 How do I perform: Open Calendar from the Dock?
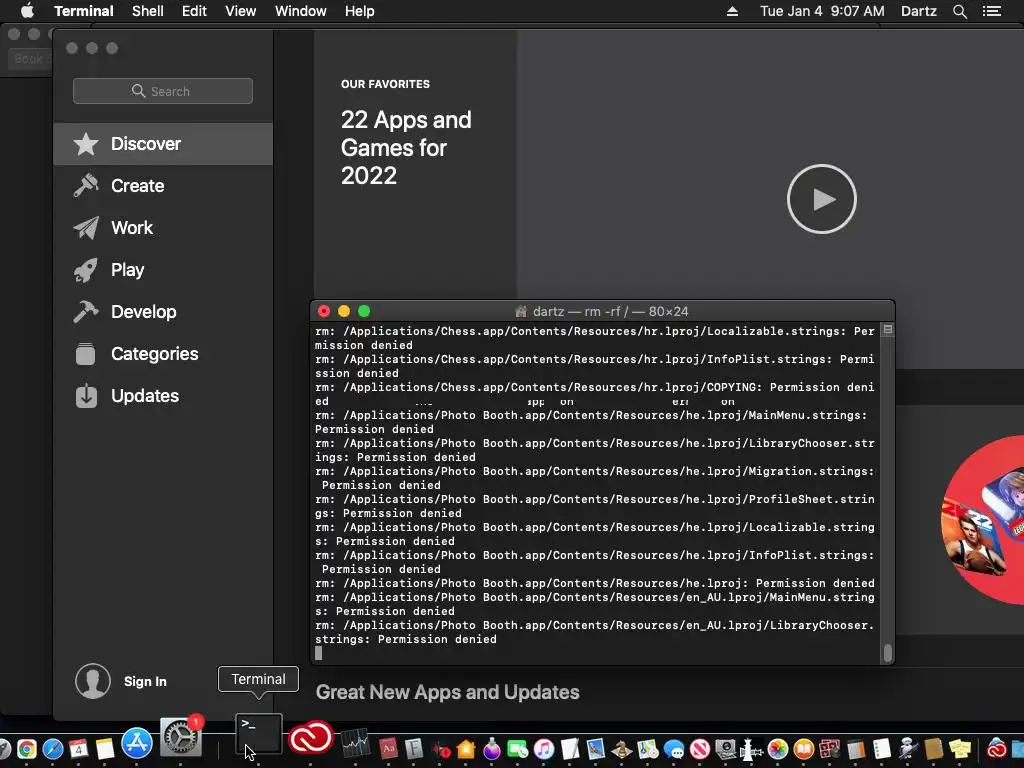pyautogui.click(x=78, y=748)
